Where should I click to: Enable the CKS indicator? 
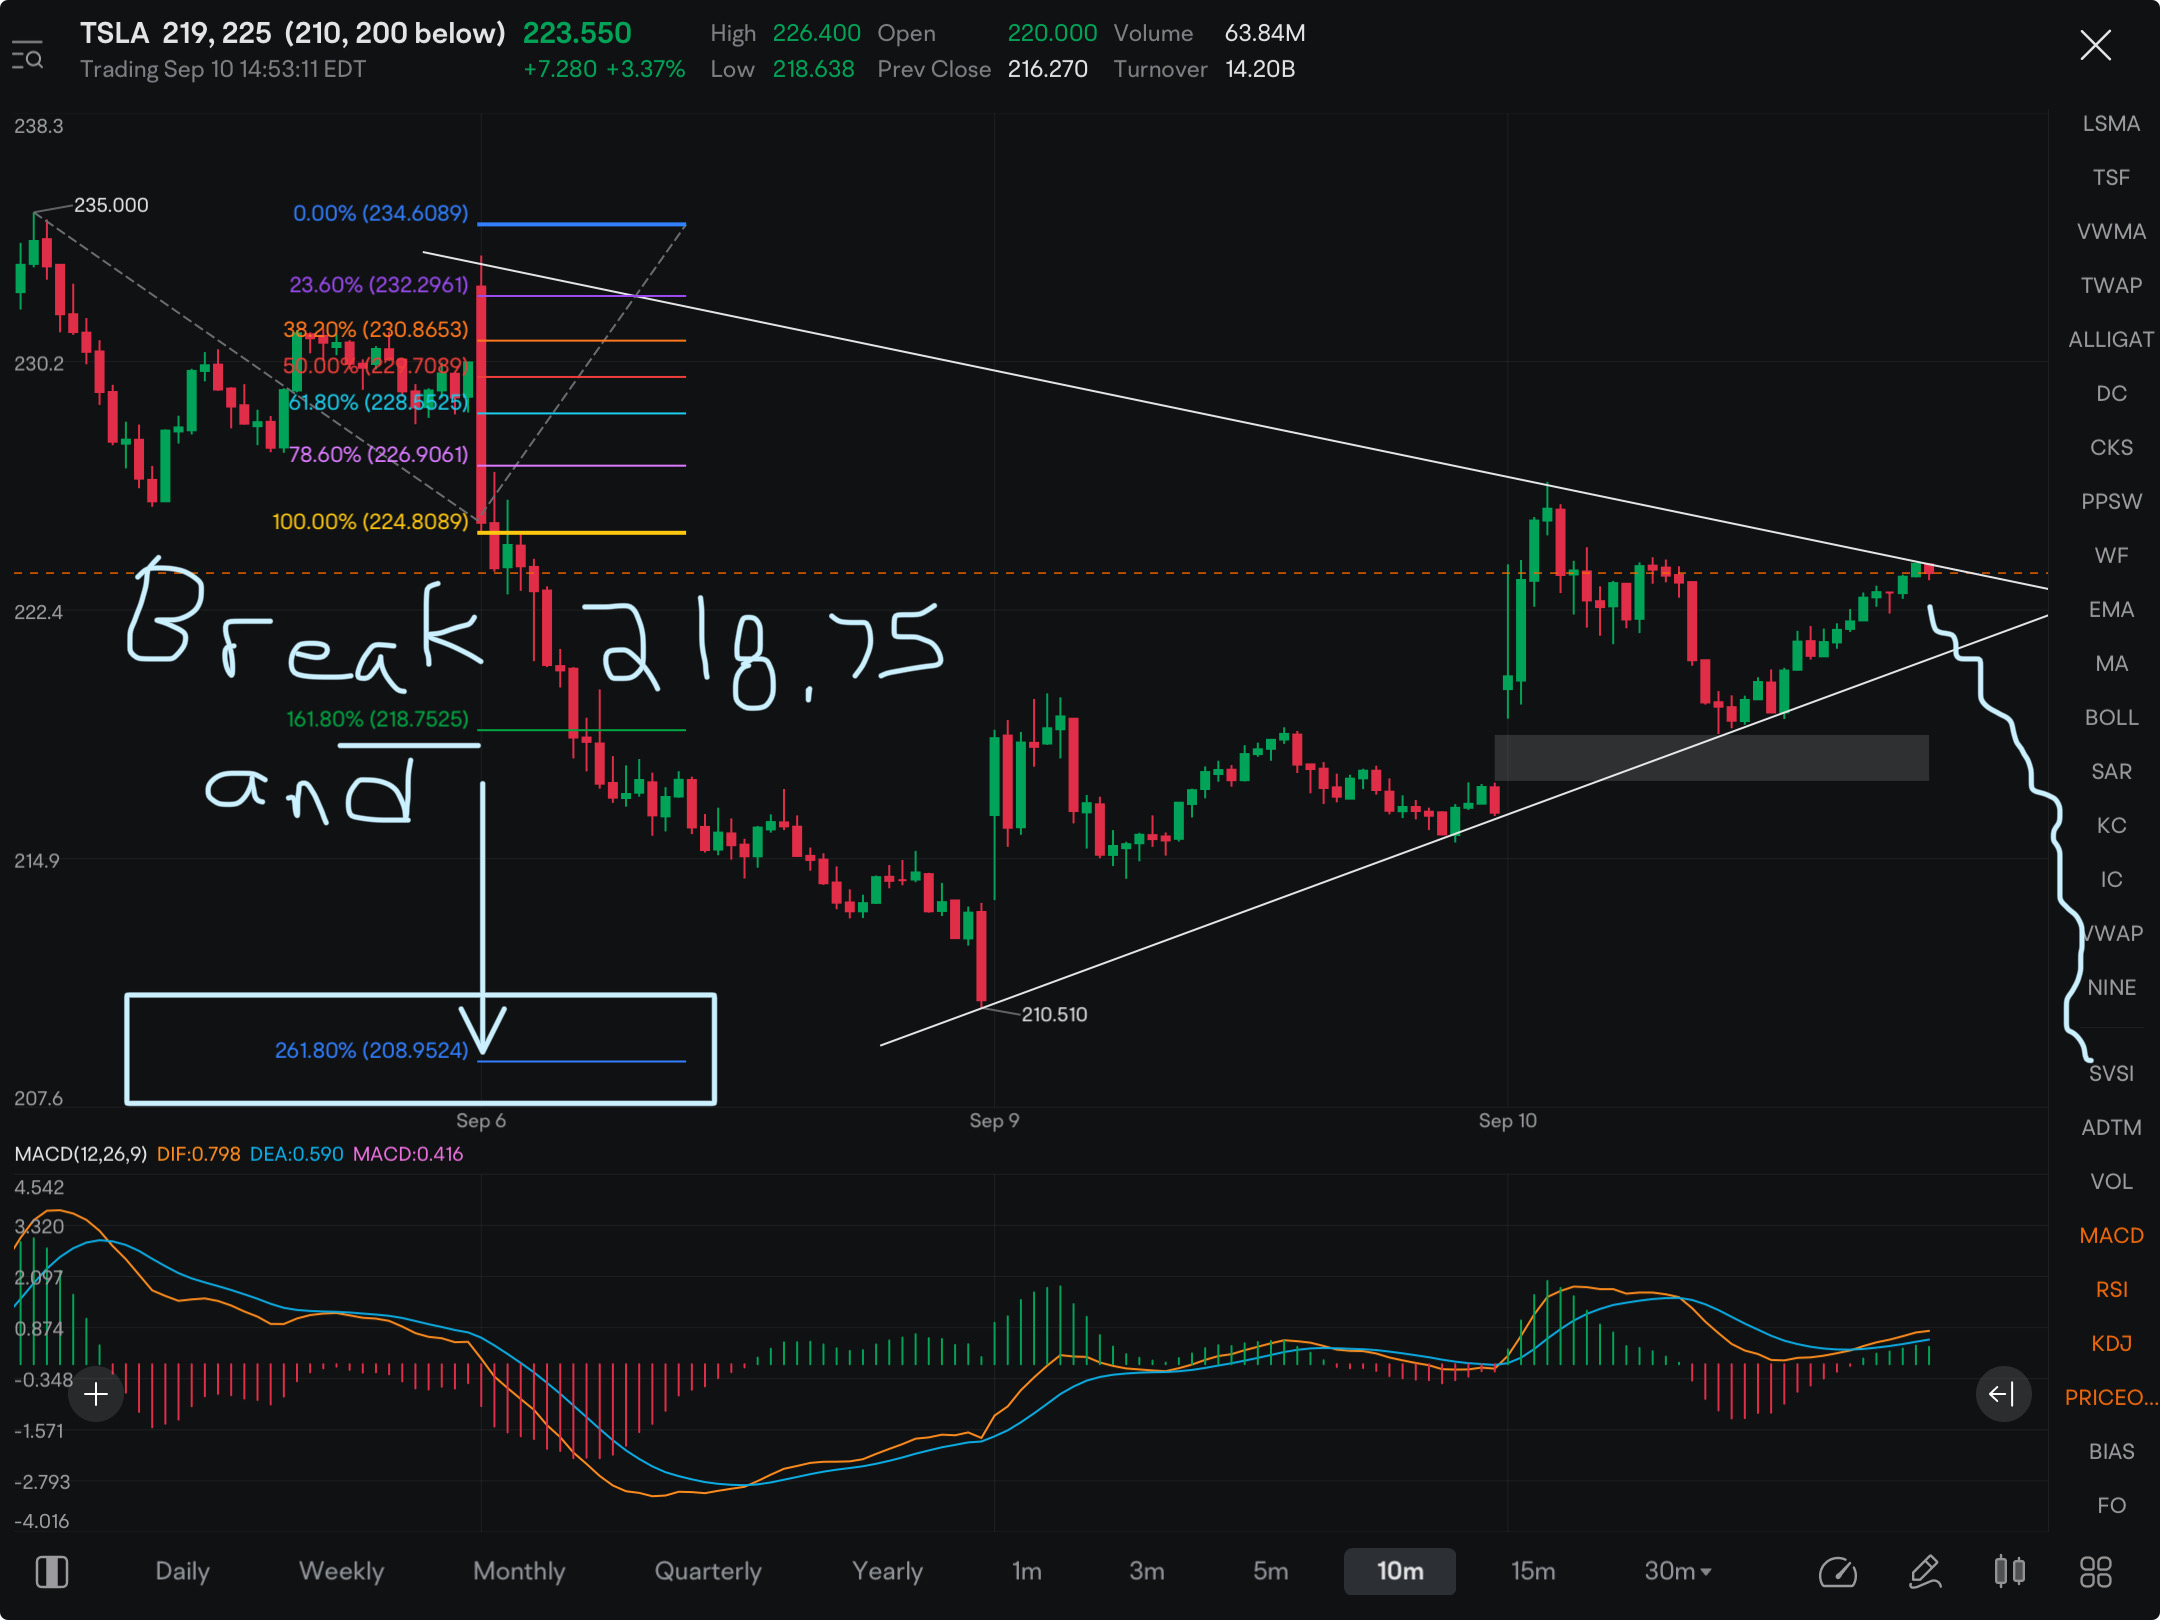click(x=2111, y=448)
